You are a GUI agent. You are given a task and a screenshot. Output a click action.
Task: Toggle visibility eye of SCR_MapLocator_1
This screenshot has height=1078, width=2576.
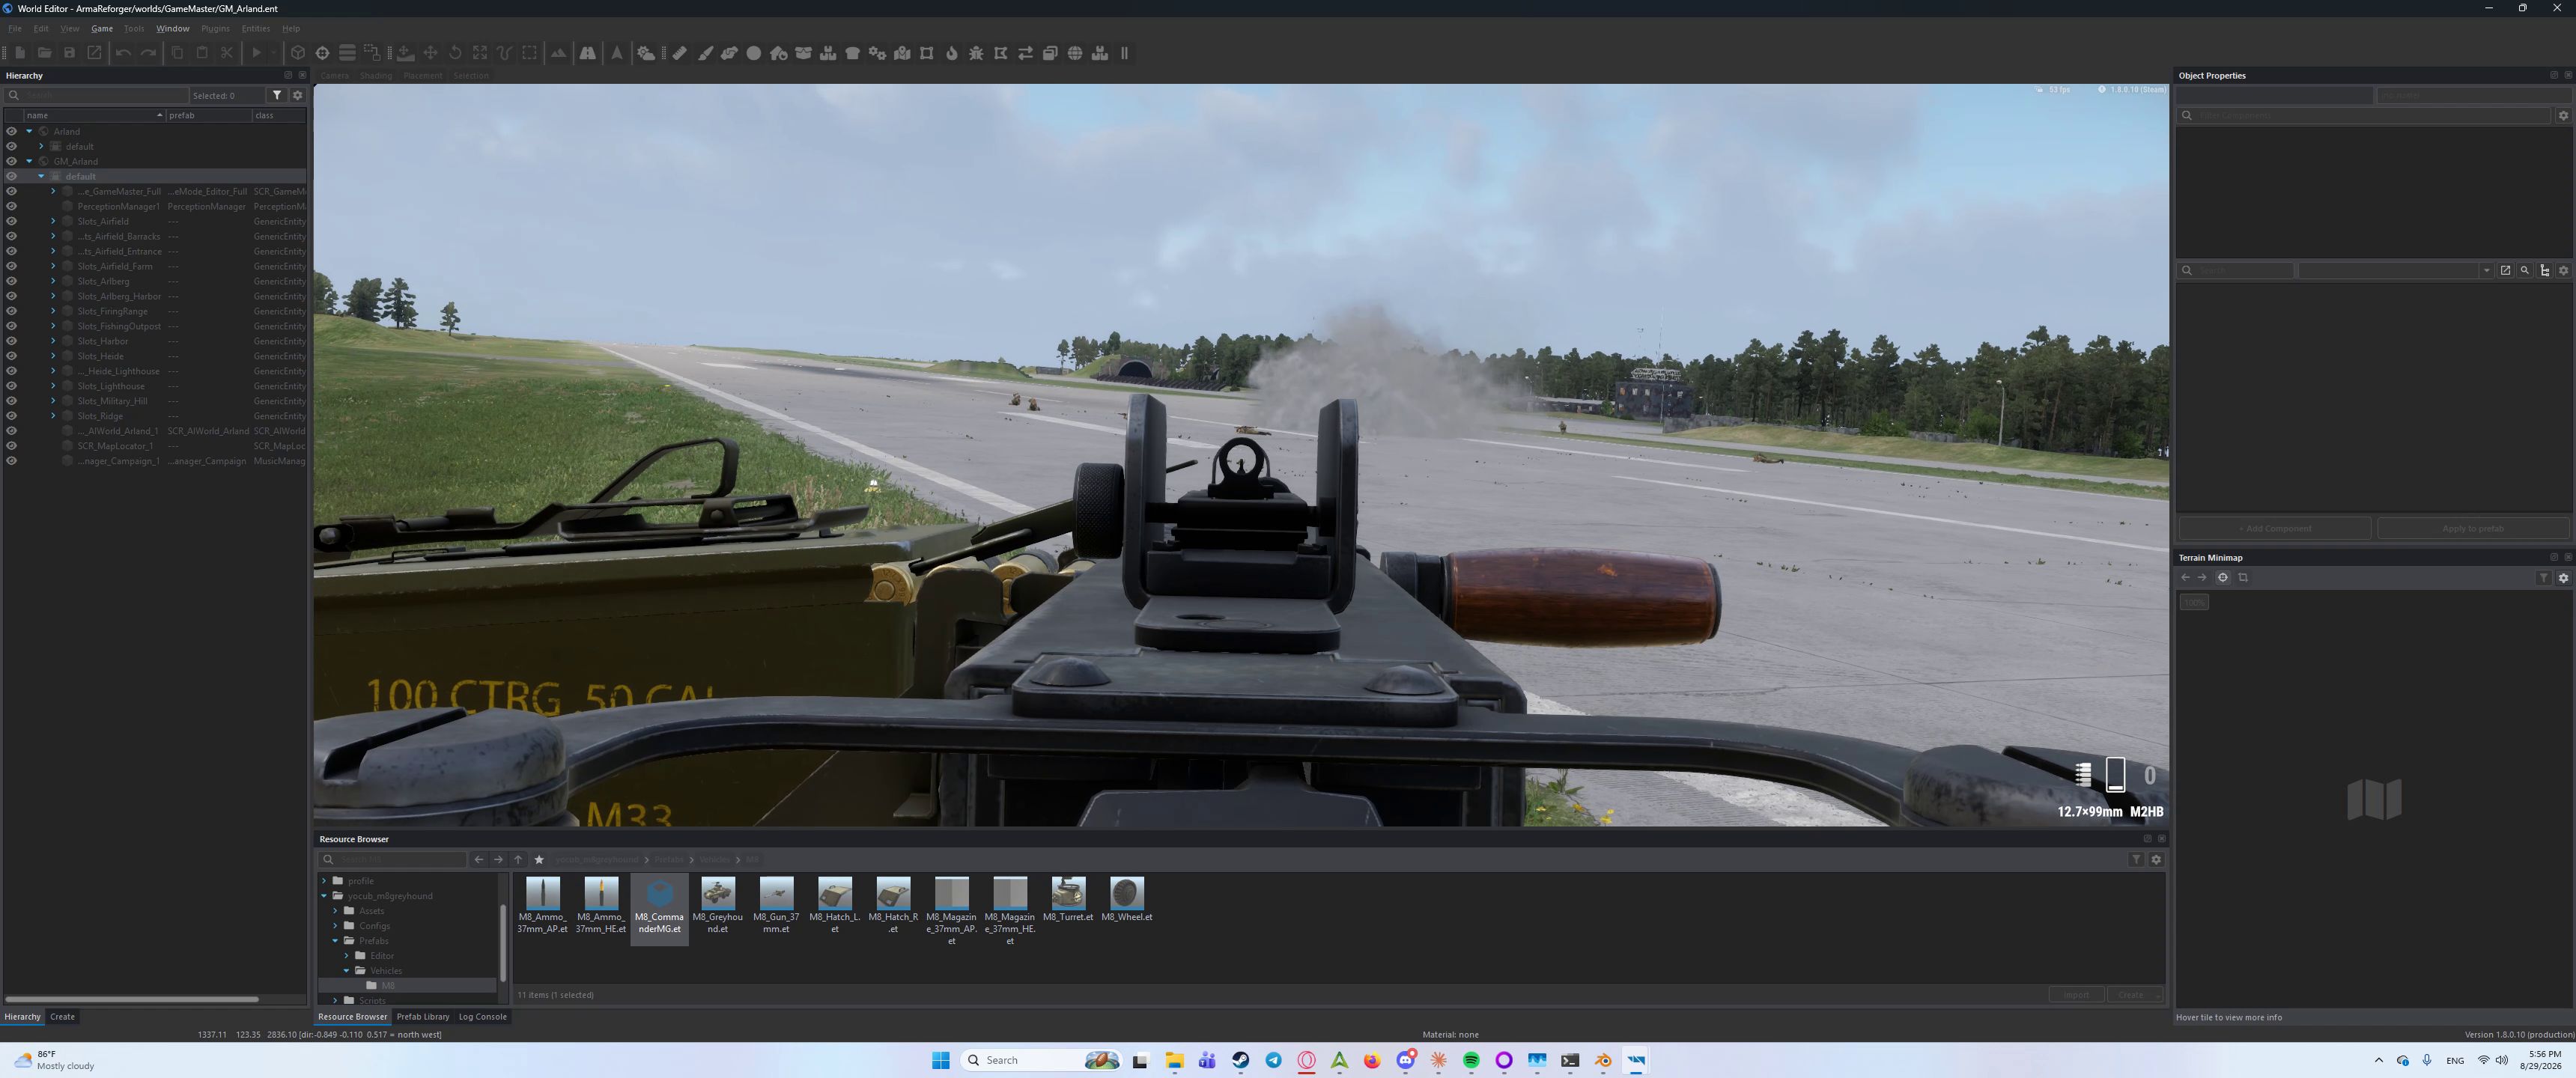point(11,446)
